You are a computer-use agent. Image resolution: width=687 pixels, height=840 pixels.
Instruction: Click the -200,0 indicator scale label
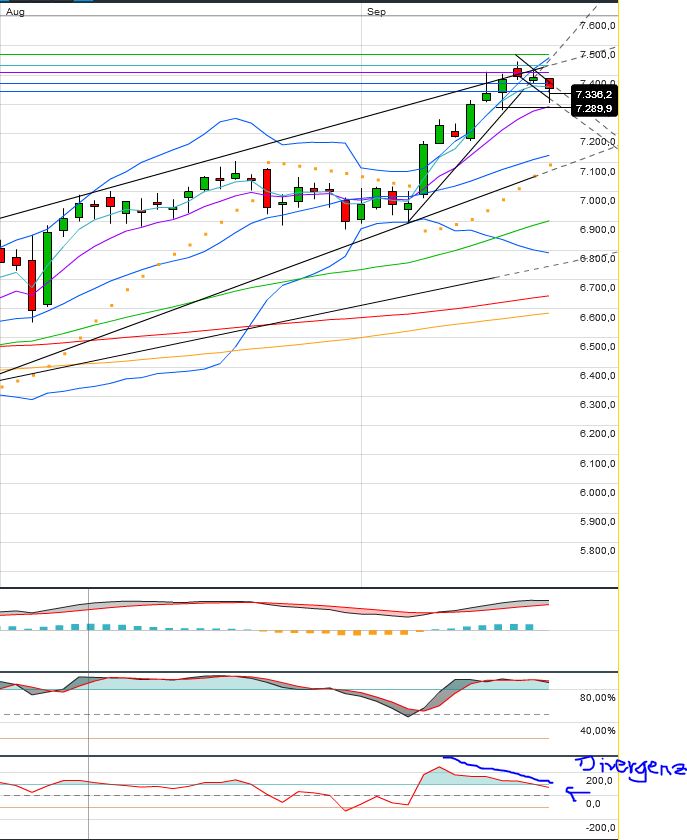point(598,828)
